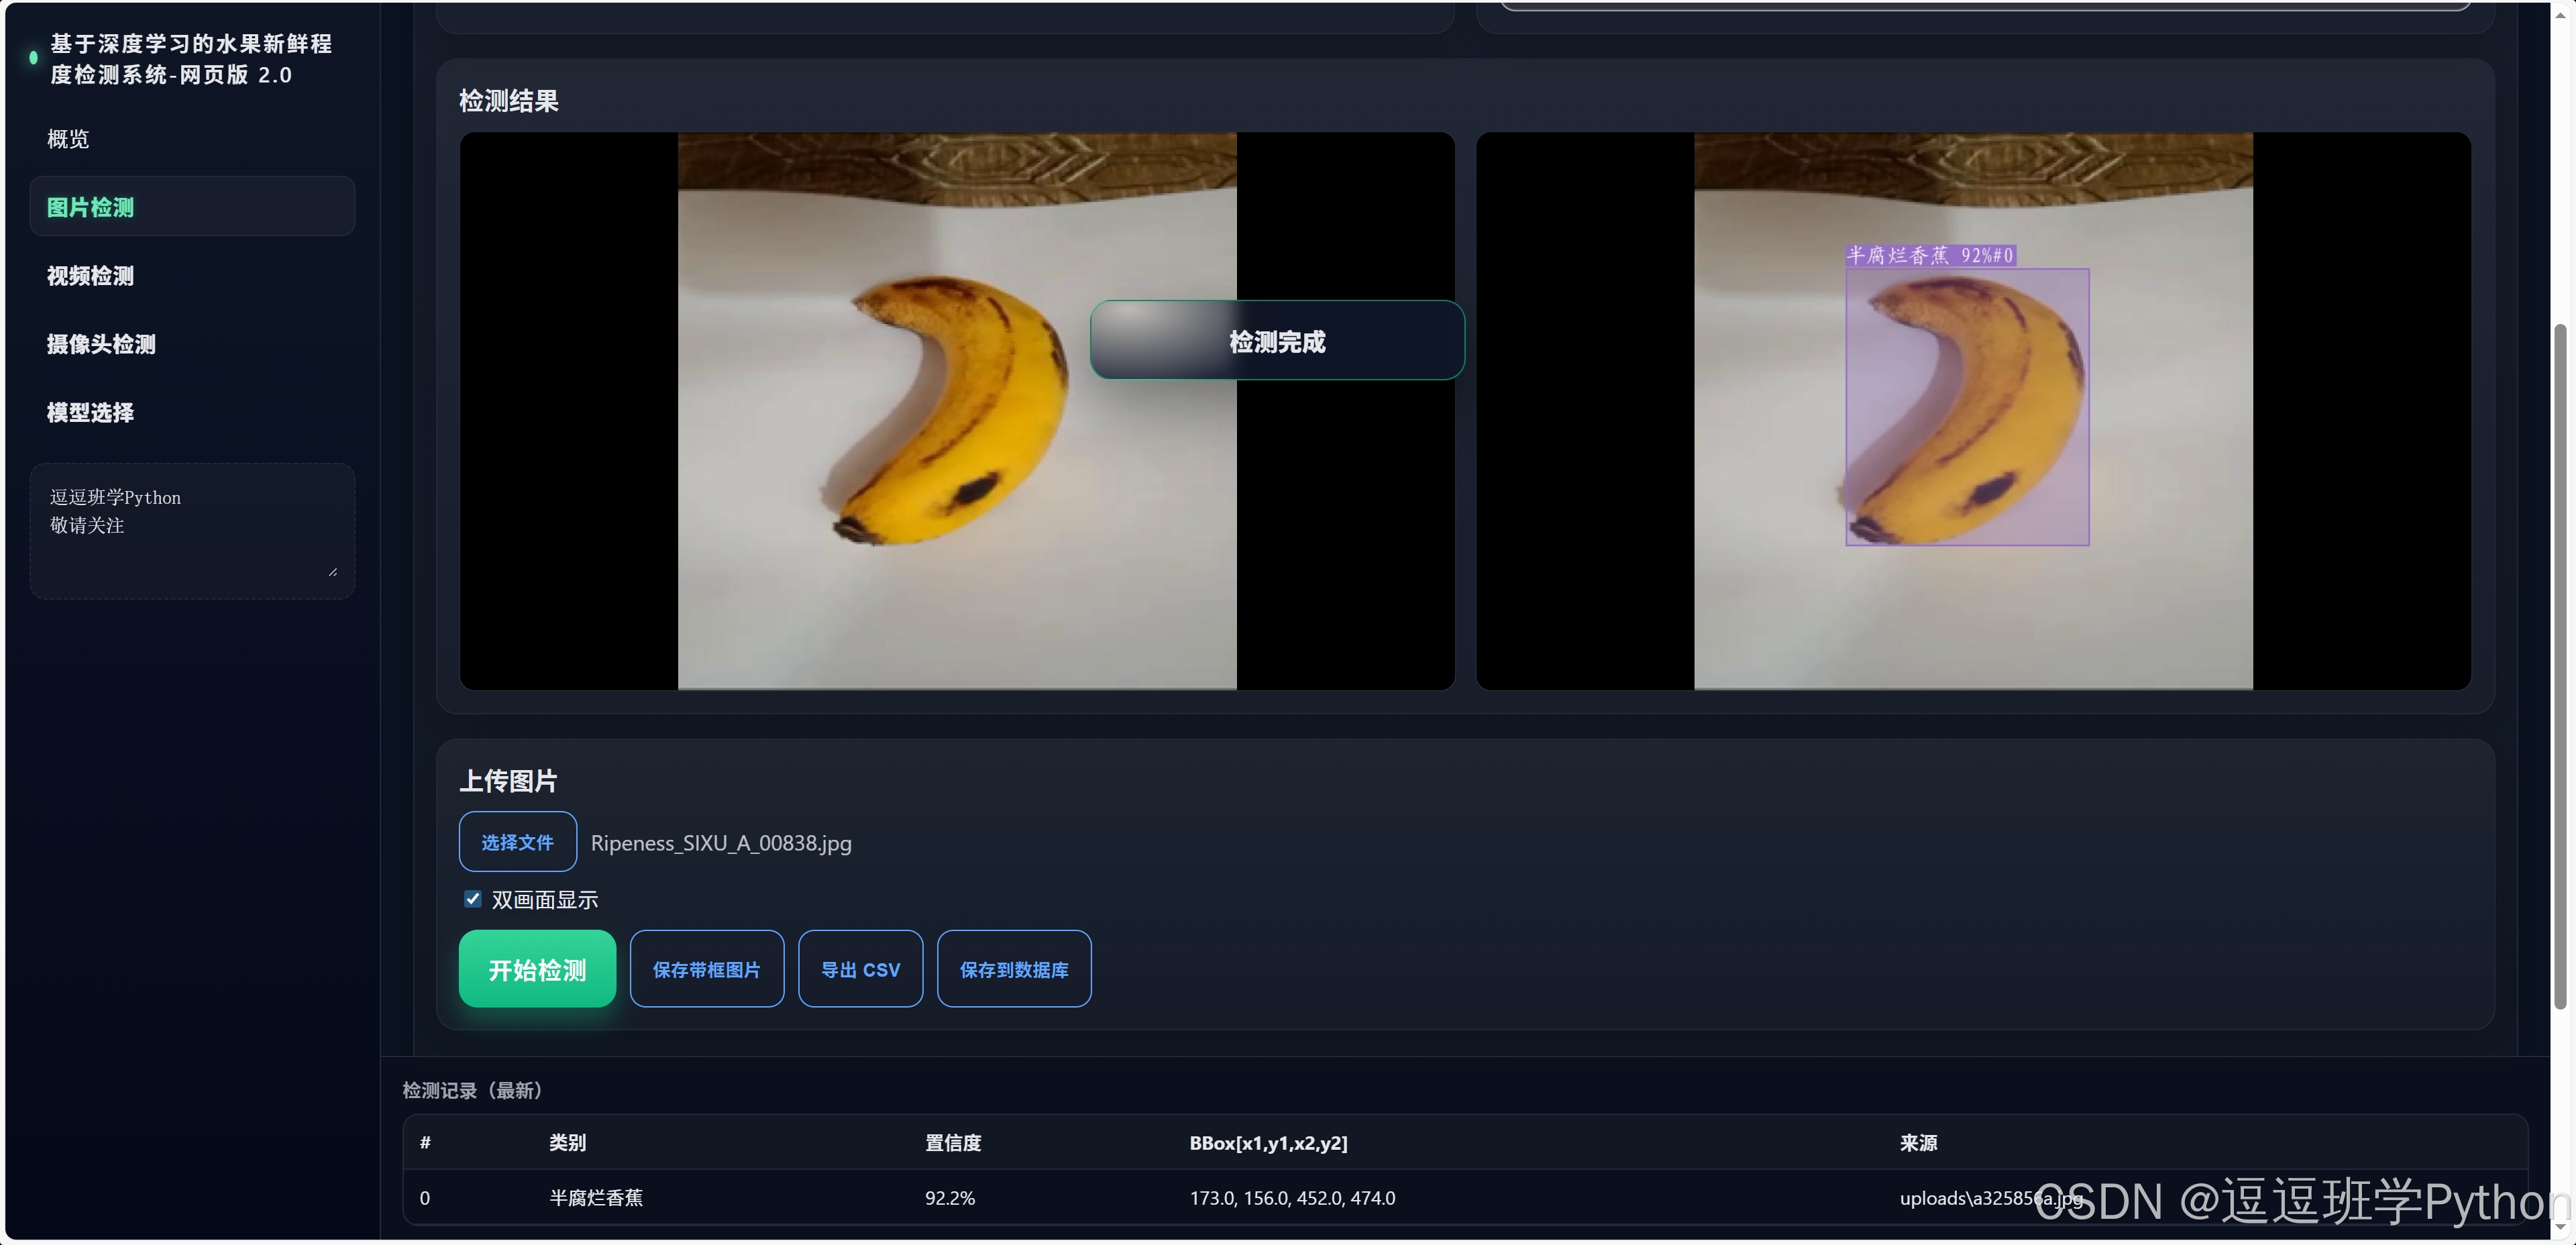Click the sidebar note text area
2576x1245 pixels.
point(191,530)
